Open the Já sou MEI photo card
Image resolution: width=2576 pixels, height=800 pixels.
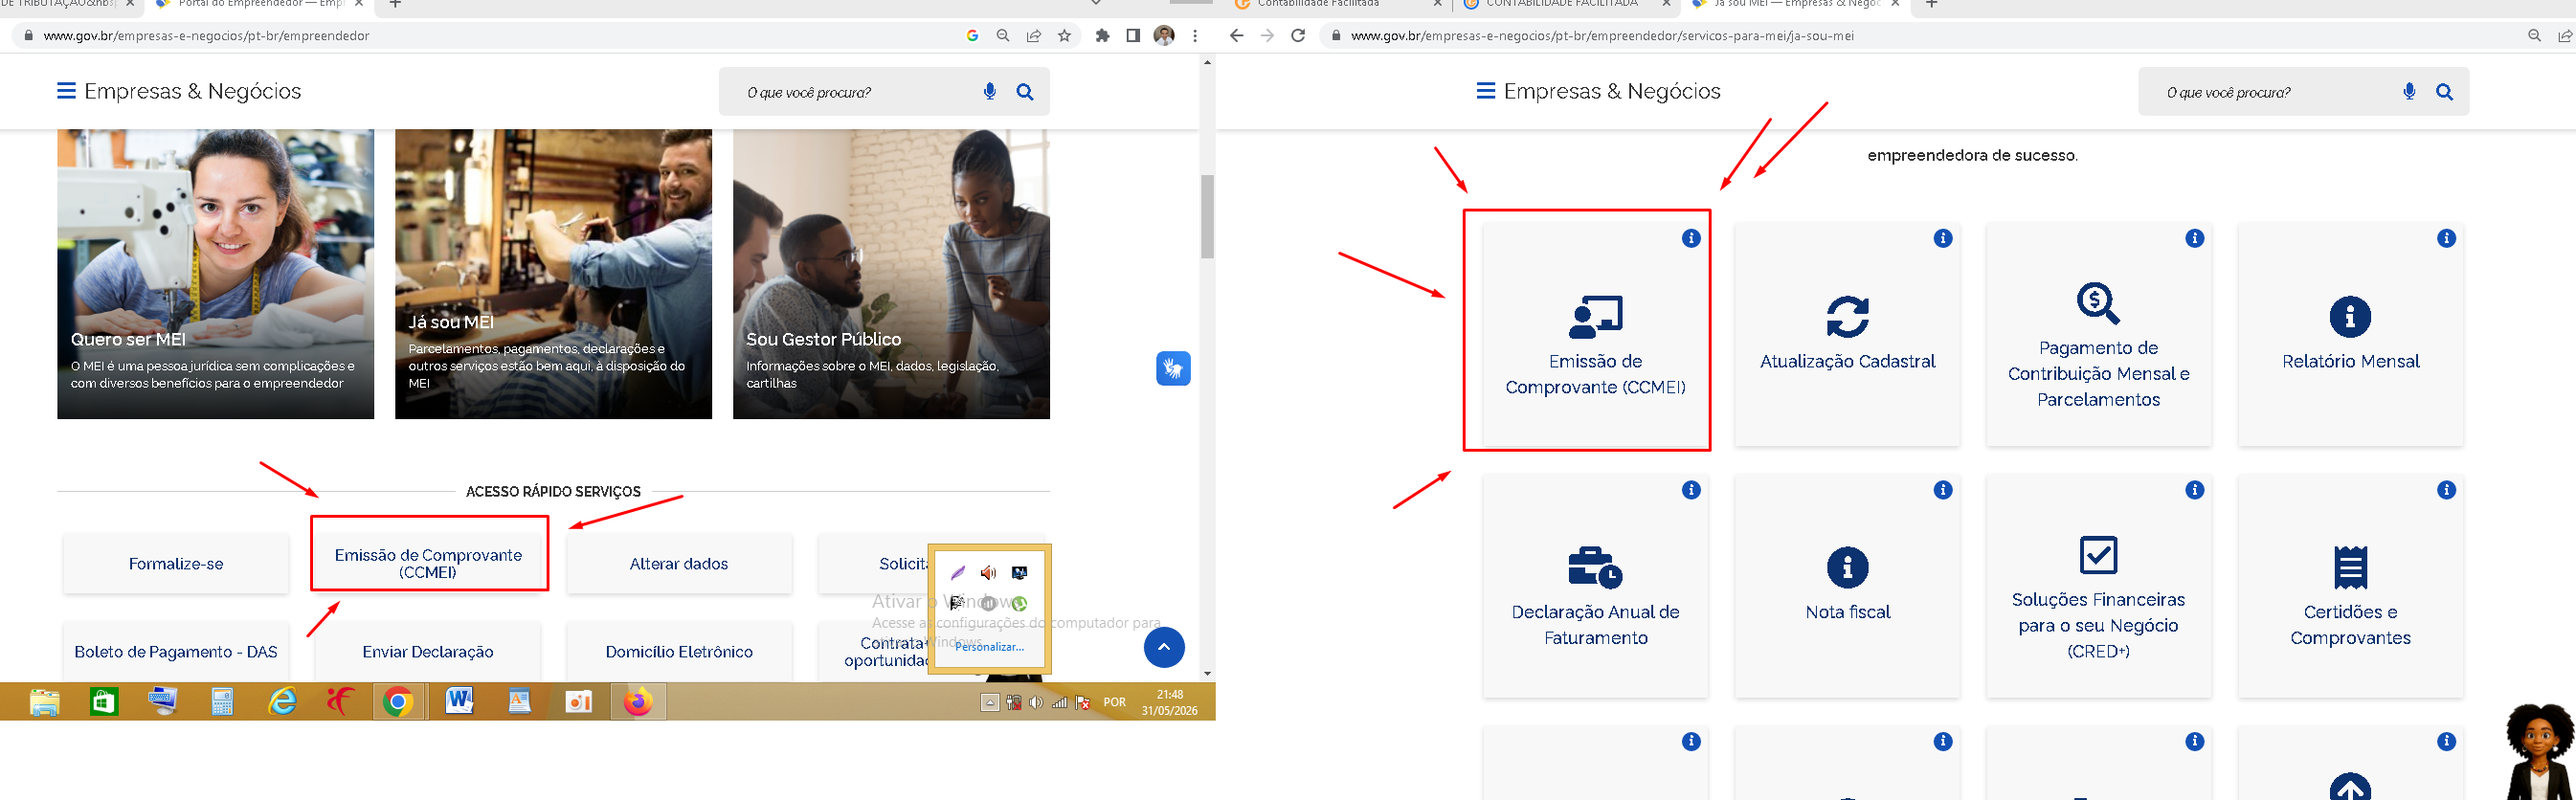coord(553,274)
